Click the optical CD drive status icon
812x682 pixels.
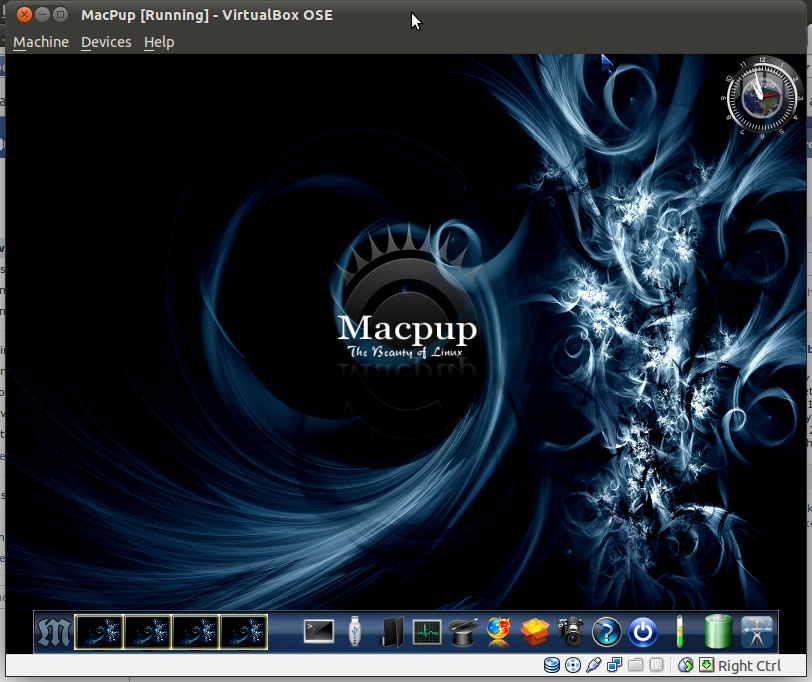click(573, 665)
